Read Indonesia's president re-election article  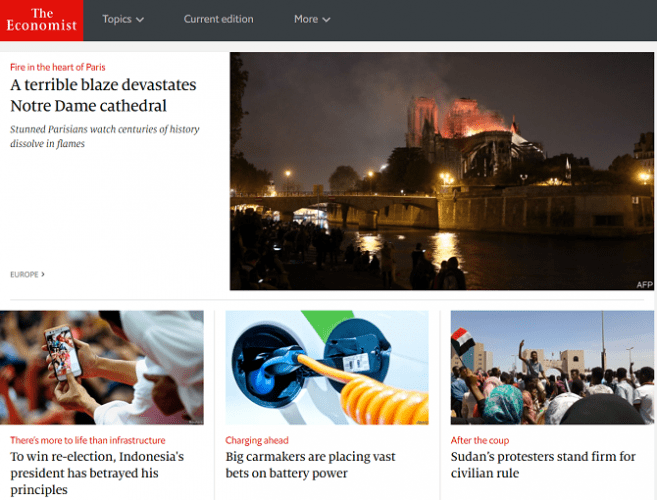pos(97,473)
